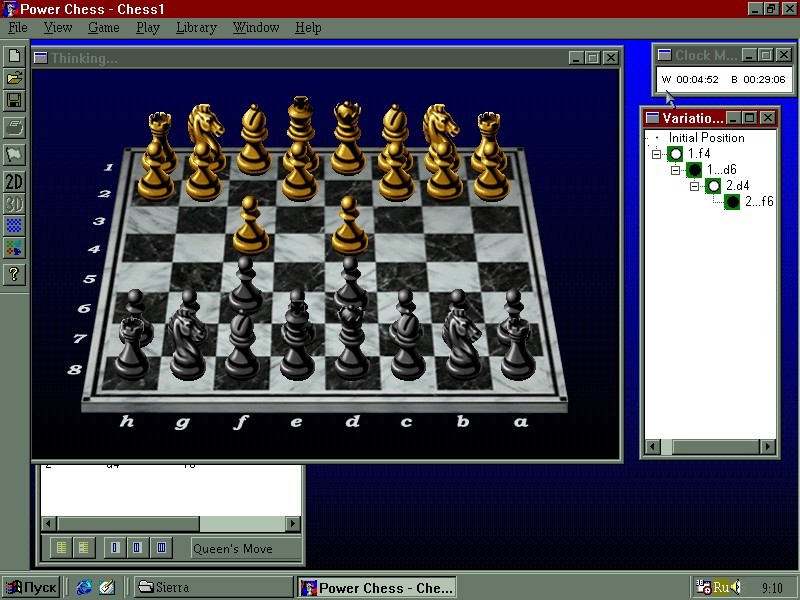Open the Game menu
The image size is (800, 600).
pyautogui.click(x=104, y=28)
